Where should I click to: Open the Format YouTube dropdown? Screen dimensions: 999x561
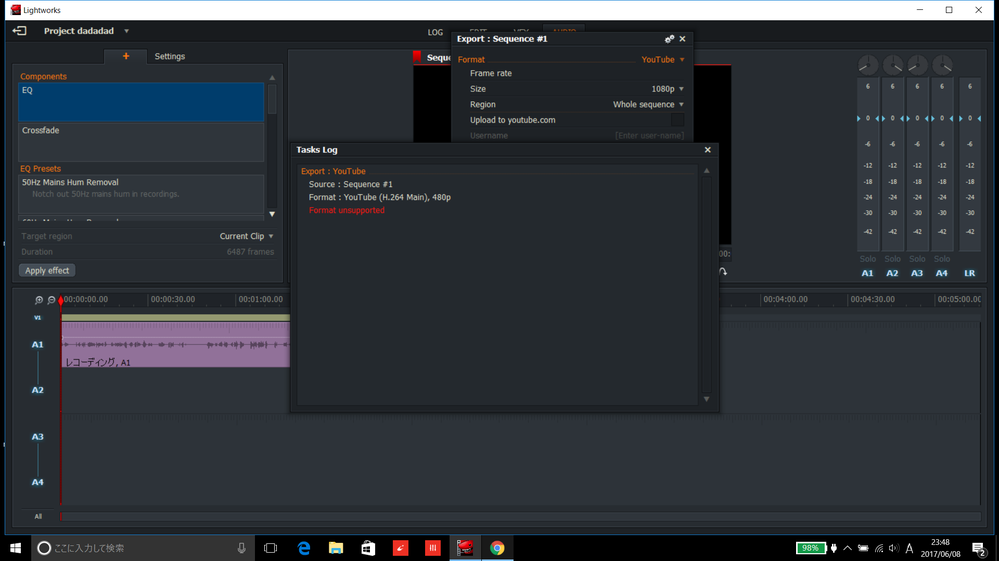pyautogui.click(x=663, y=59)
